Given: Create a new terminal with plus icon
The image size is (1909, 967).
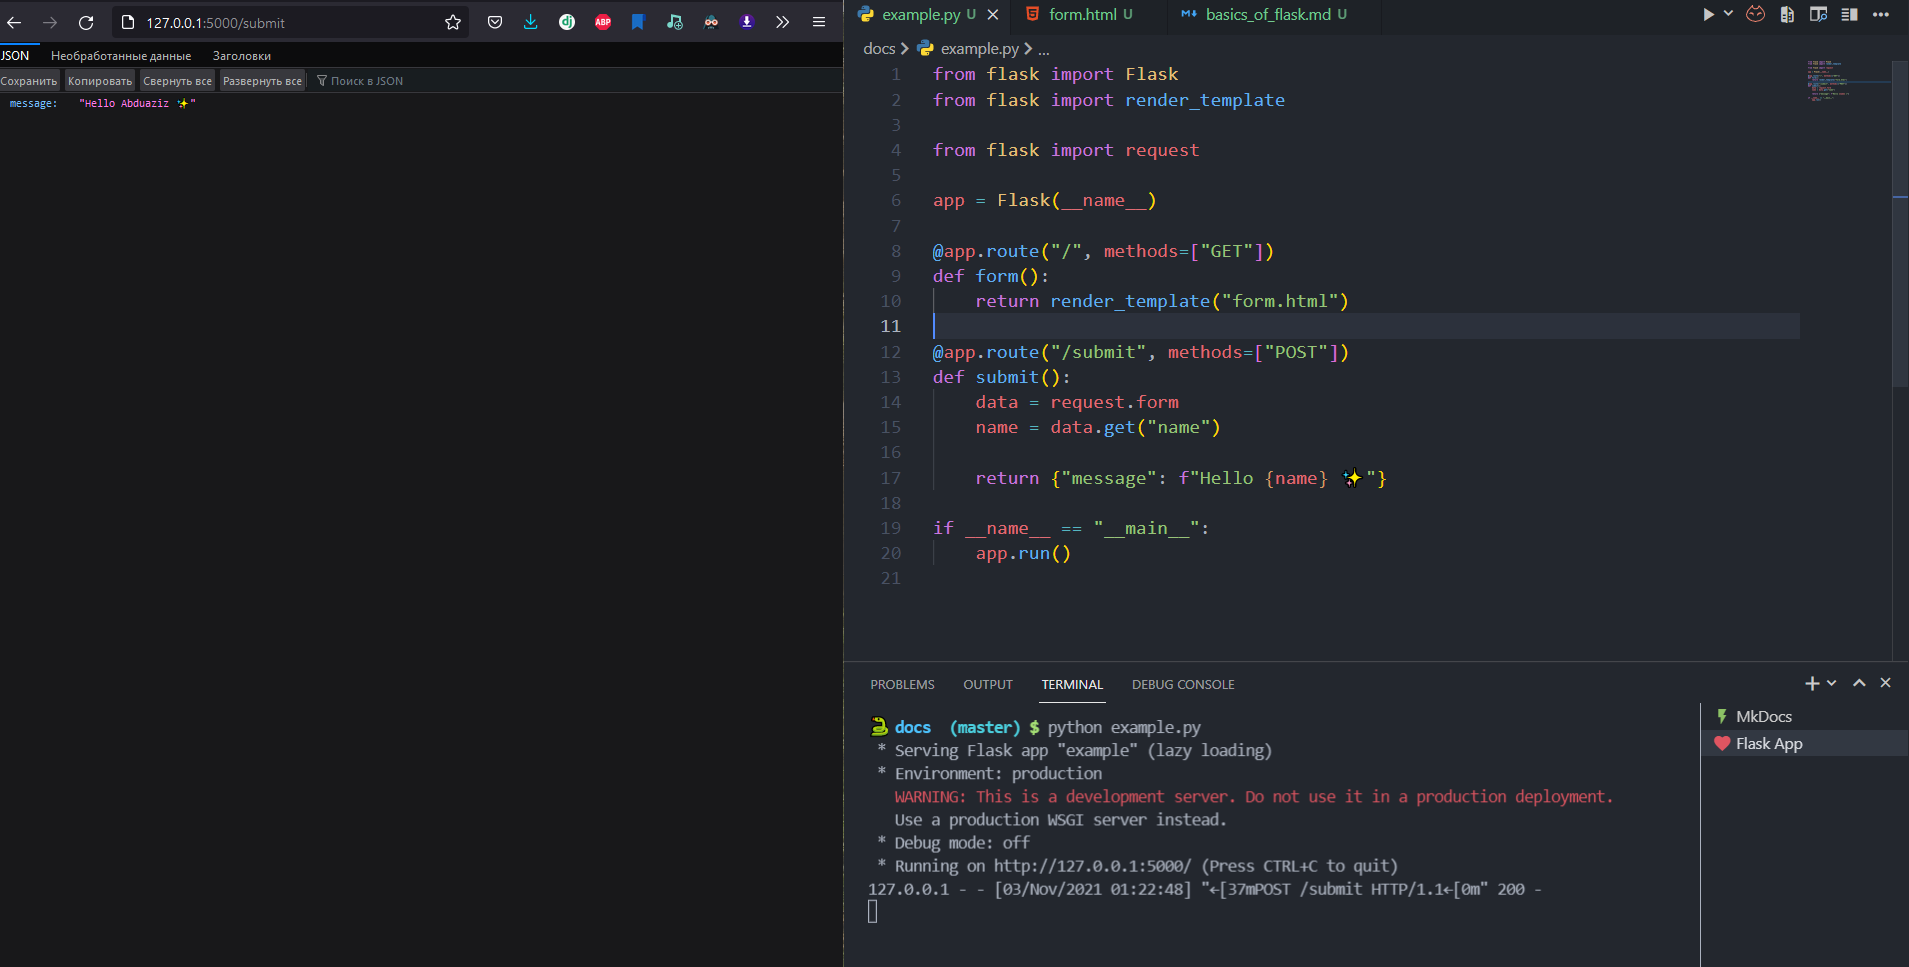Looking at the screenshot, I should (1812, 683).
